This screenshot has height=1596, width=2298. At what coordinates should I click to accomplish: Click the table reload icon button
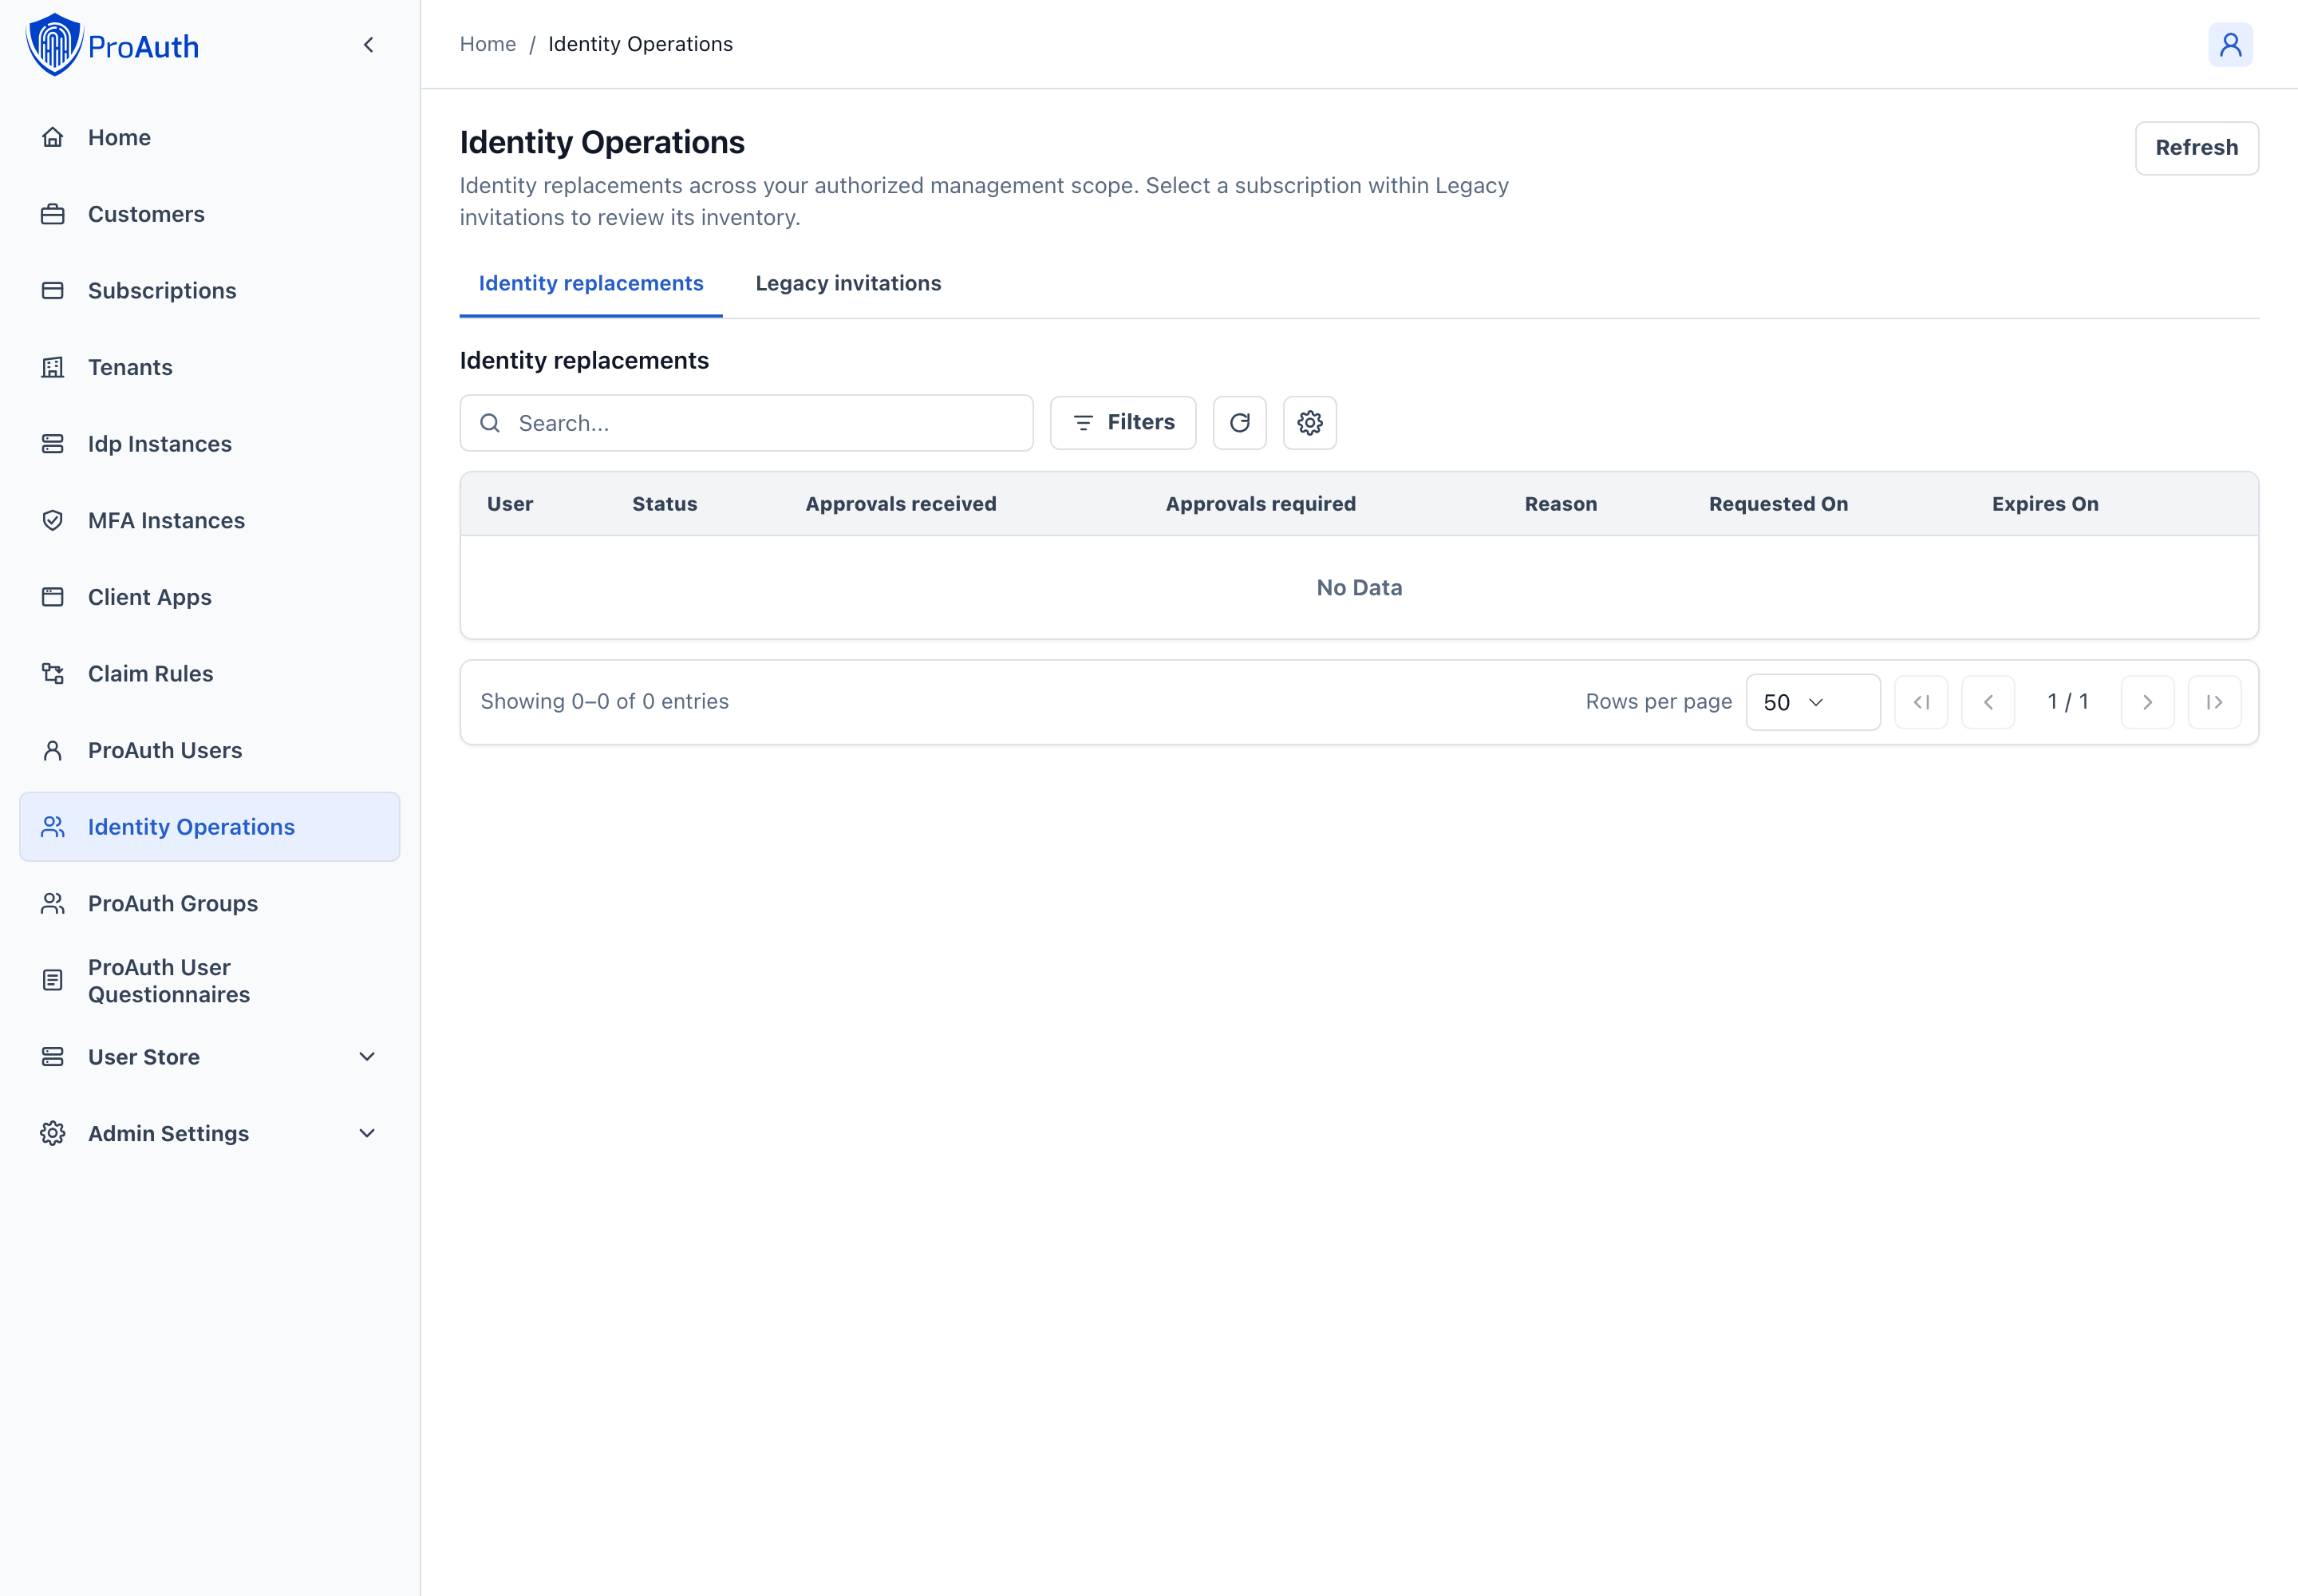[1239, 423]
